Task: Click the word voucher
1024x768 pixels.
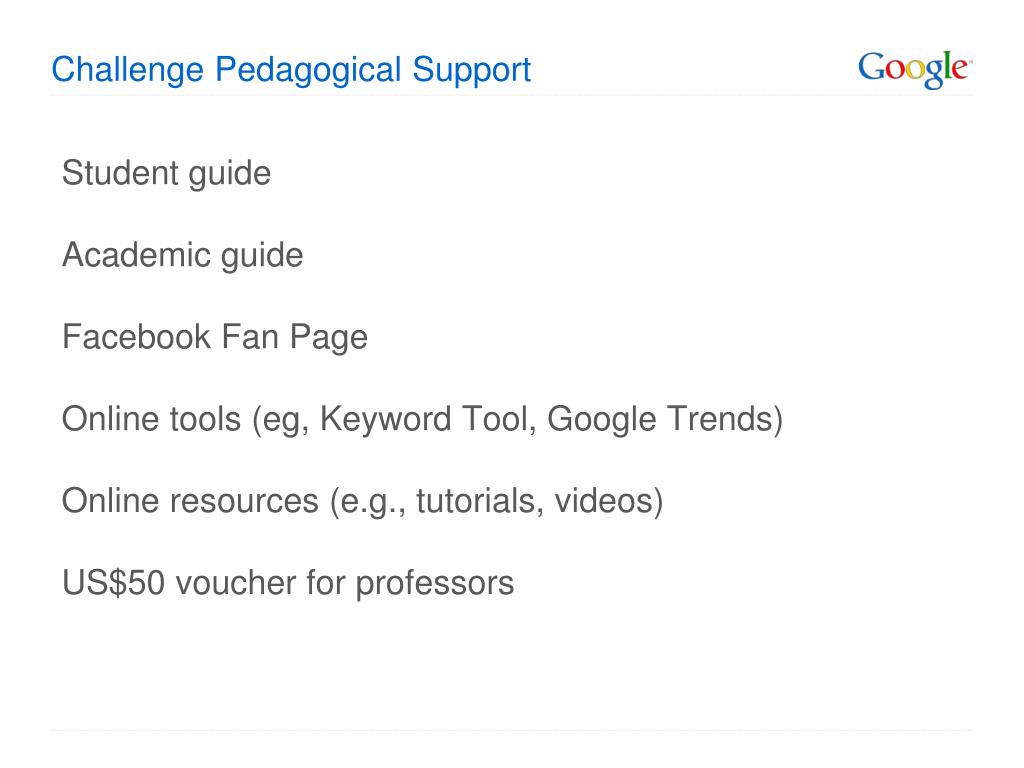Action: [236, 583]
